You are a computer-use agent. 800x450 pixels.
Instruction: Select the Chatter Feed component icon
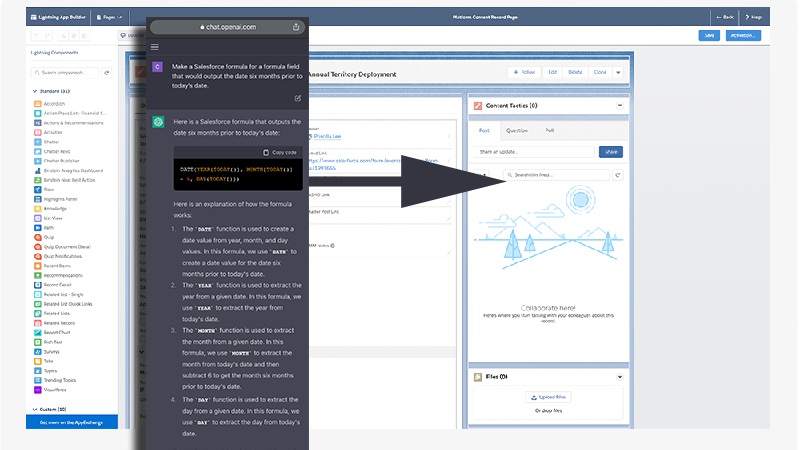tap(37, 152)
